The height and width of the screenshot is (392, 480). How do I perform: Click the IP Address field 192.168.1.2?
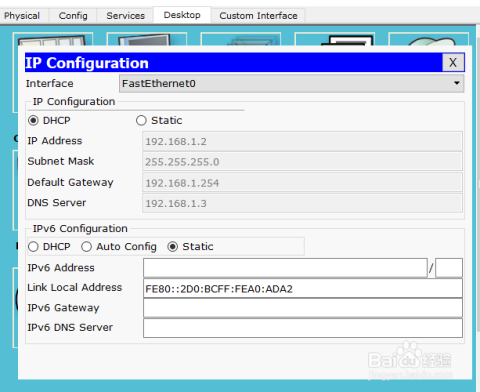coord(302,141)
